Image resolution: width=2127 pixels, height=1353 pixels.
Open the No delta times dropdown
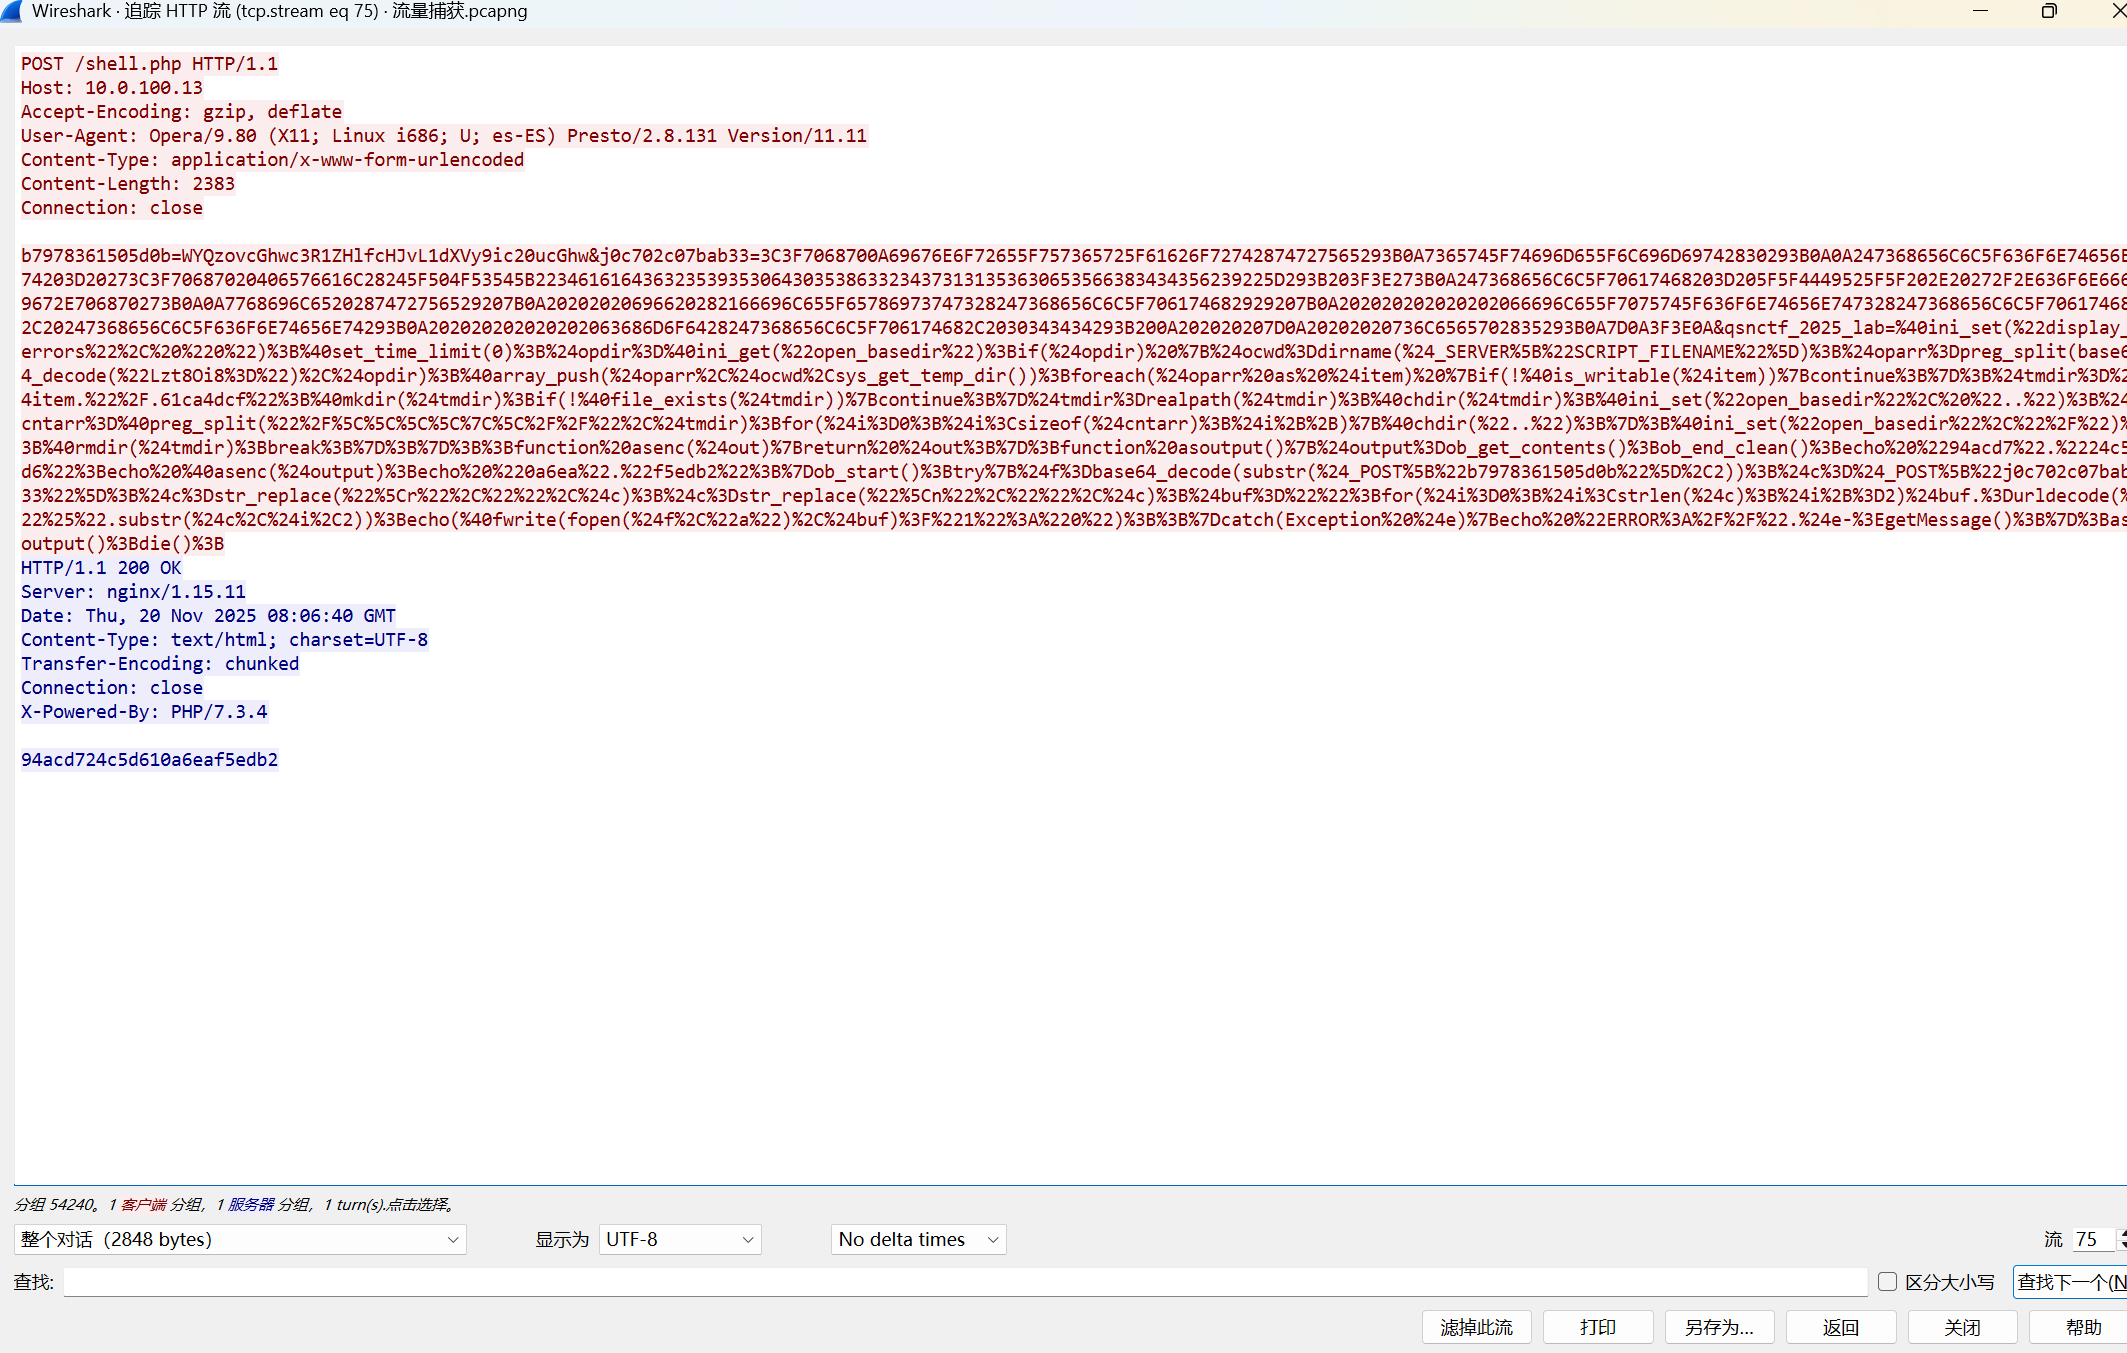(918, 1239)
